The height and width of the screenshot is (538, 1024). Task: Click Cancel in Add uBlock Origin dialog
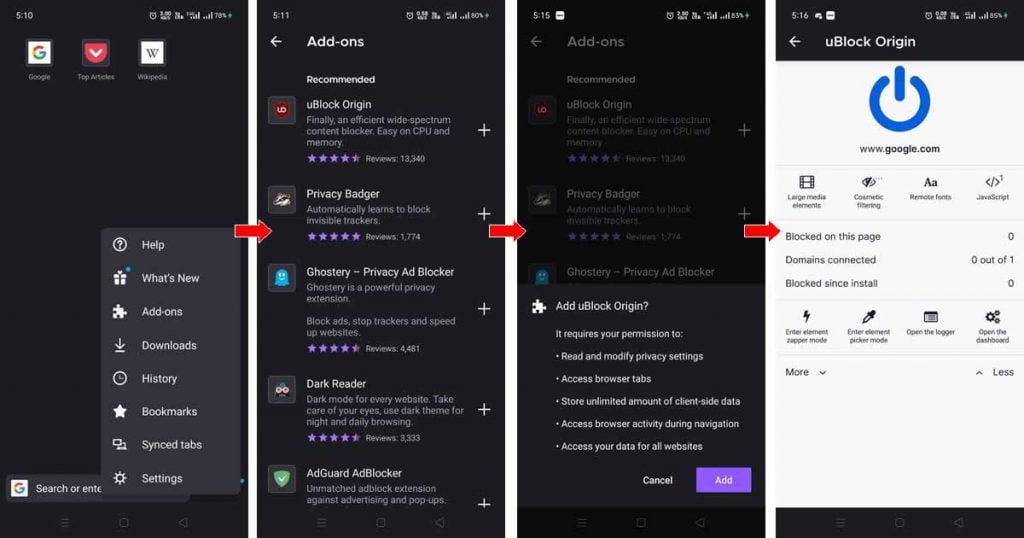(x=657, y=480)
